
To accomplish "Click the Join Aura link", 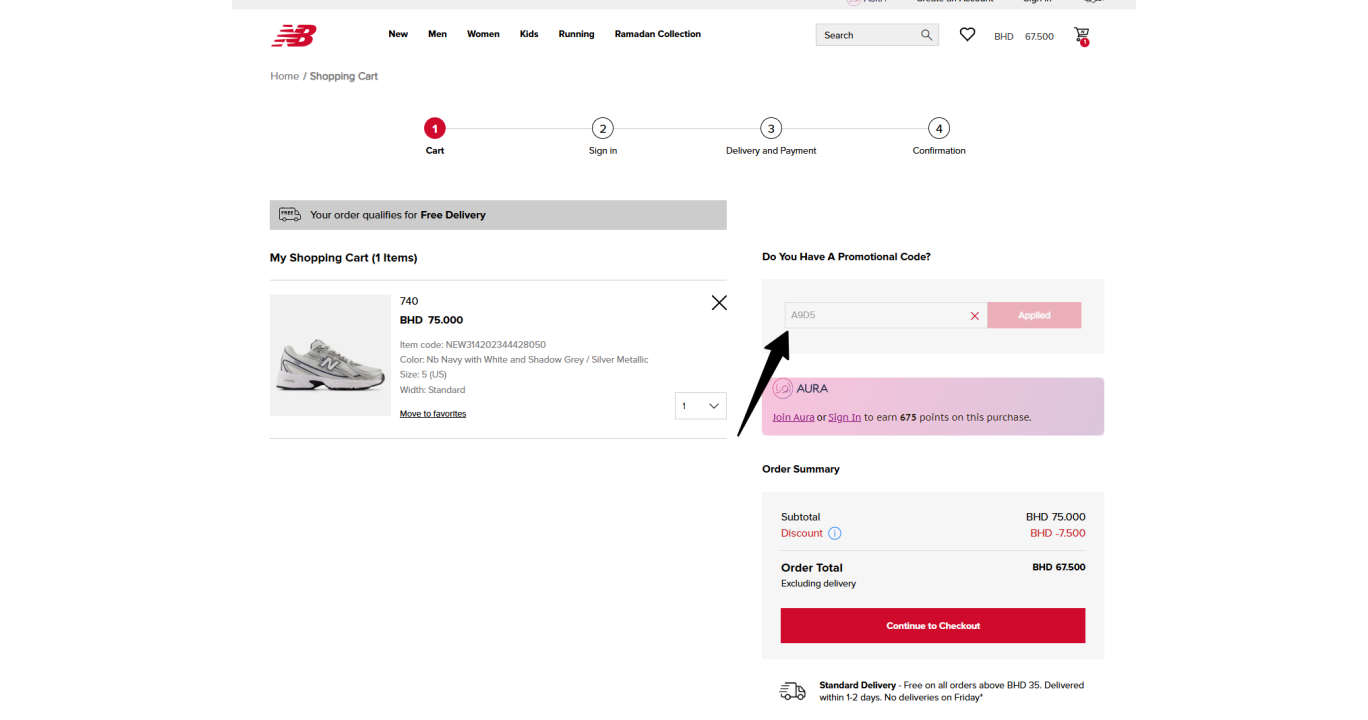I will (793, 417).
